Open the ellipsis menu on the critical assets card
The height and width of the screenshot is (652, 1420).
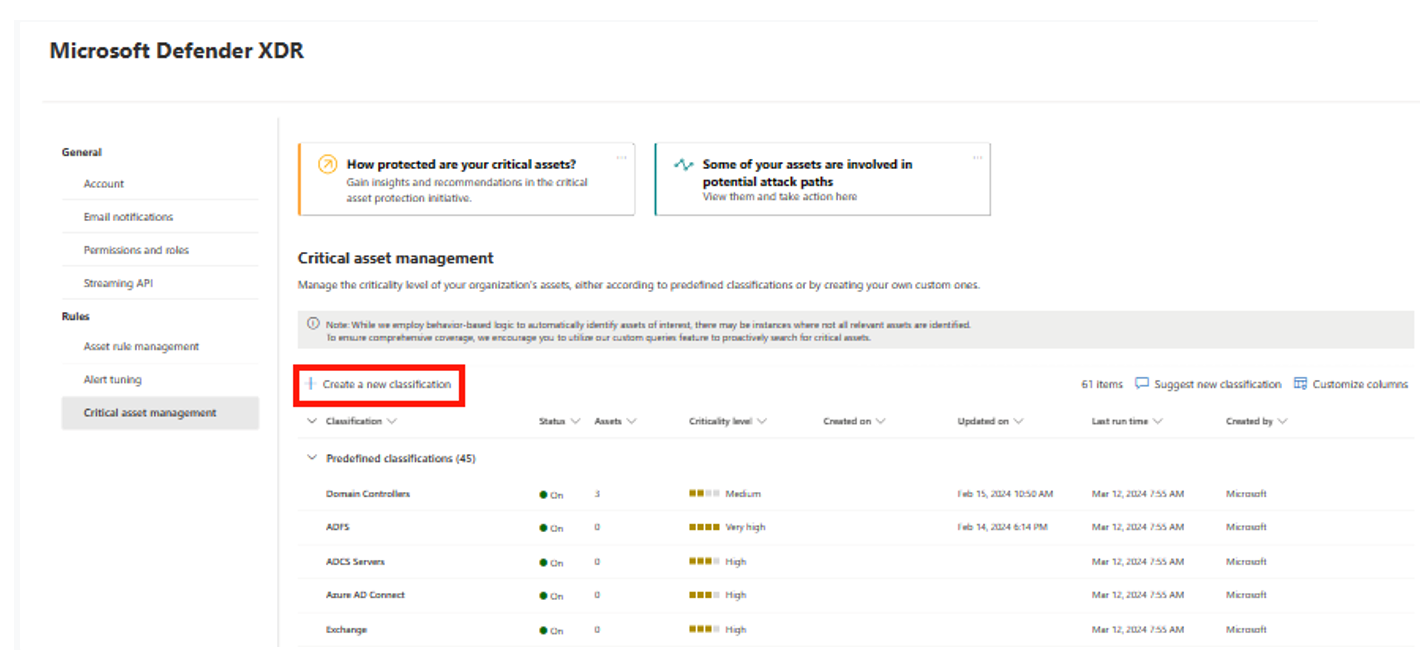coord(622,157)
